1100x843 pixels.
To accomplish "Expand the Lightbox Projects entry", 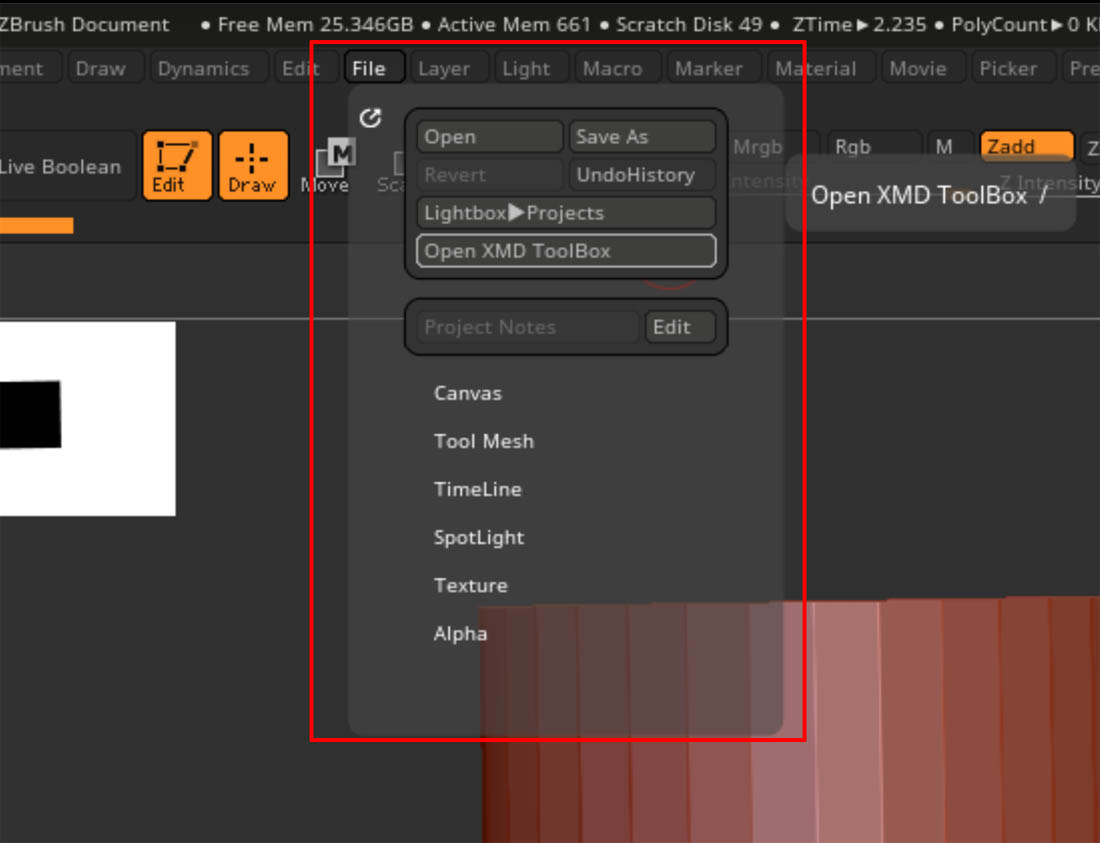I will (x=565, y=212).
